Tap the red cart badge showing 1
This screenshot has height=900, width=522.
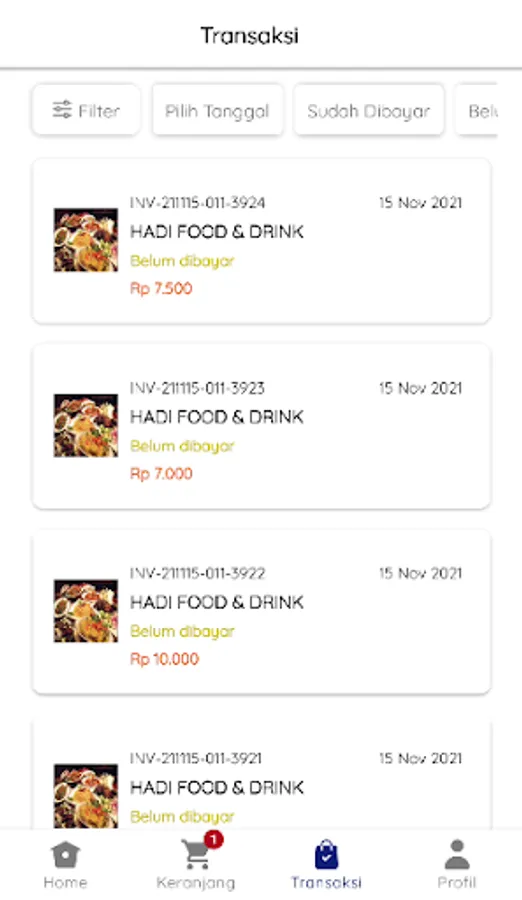214,840
